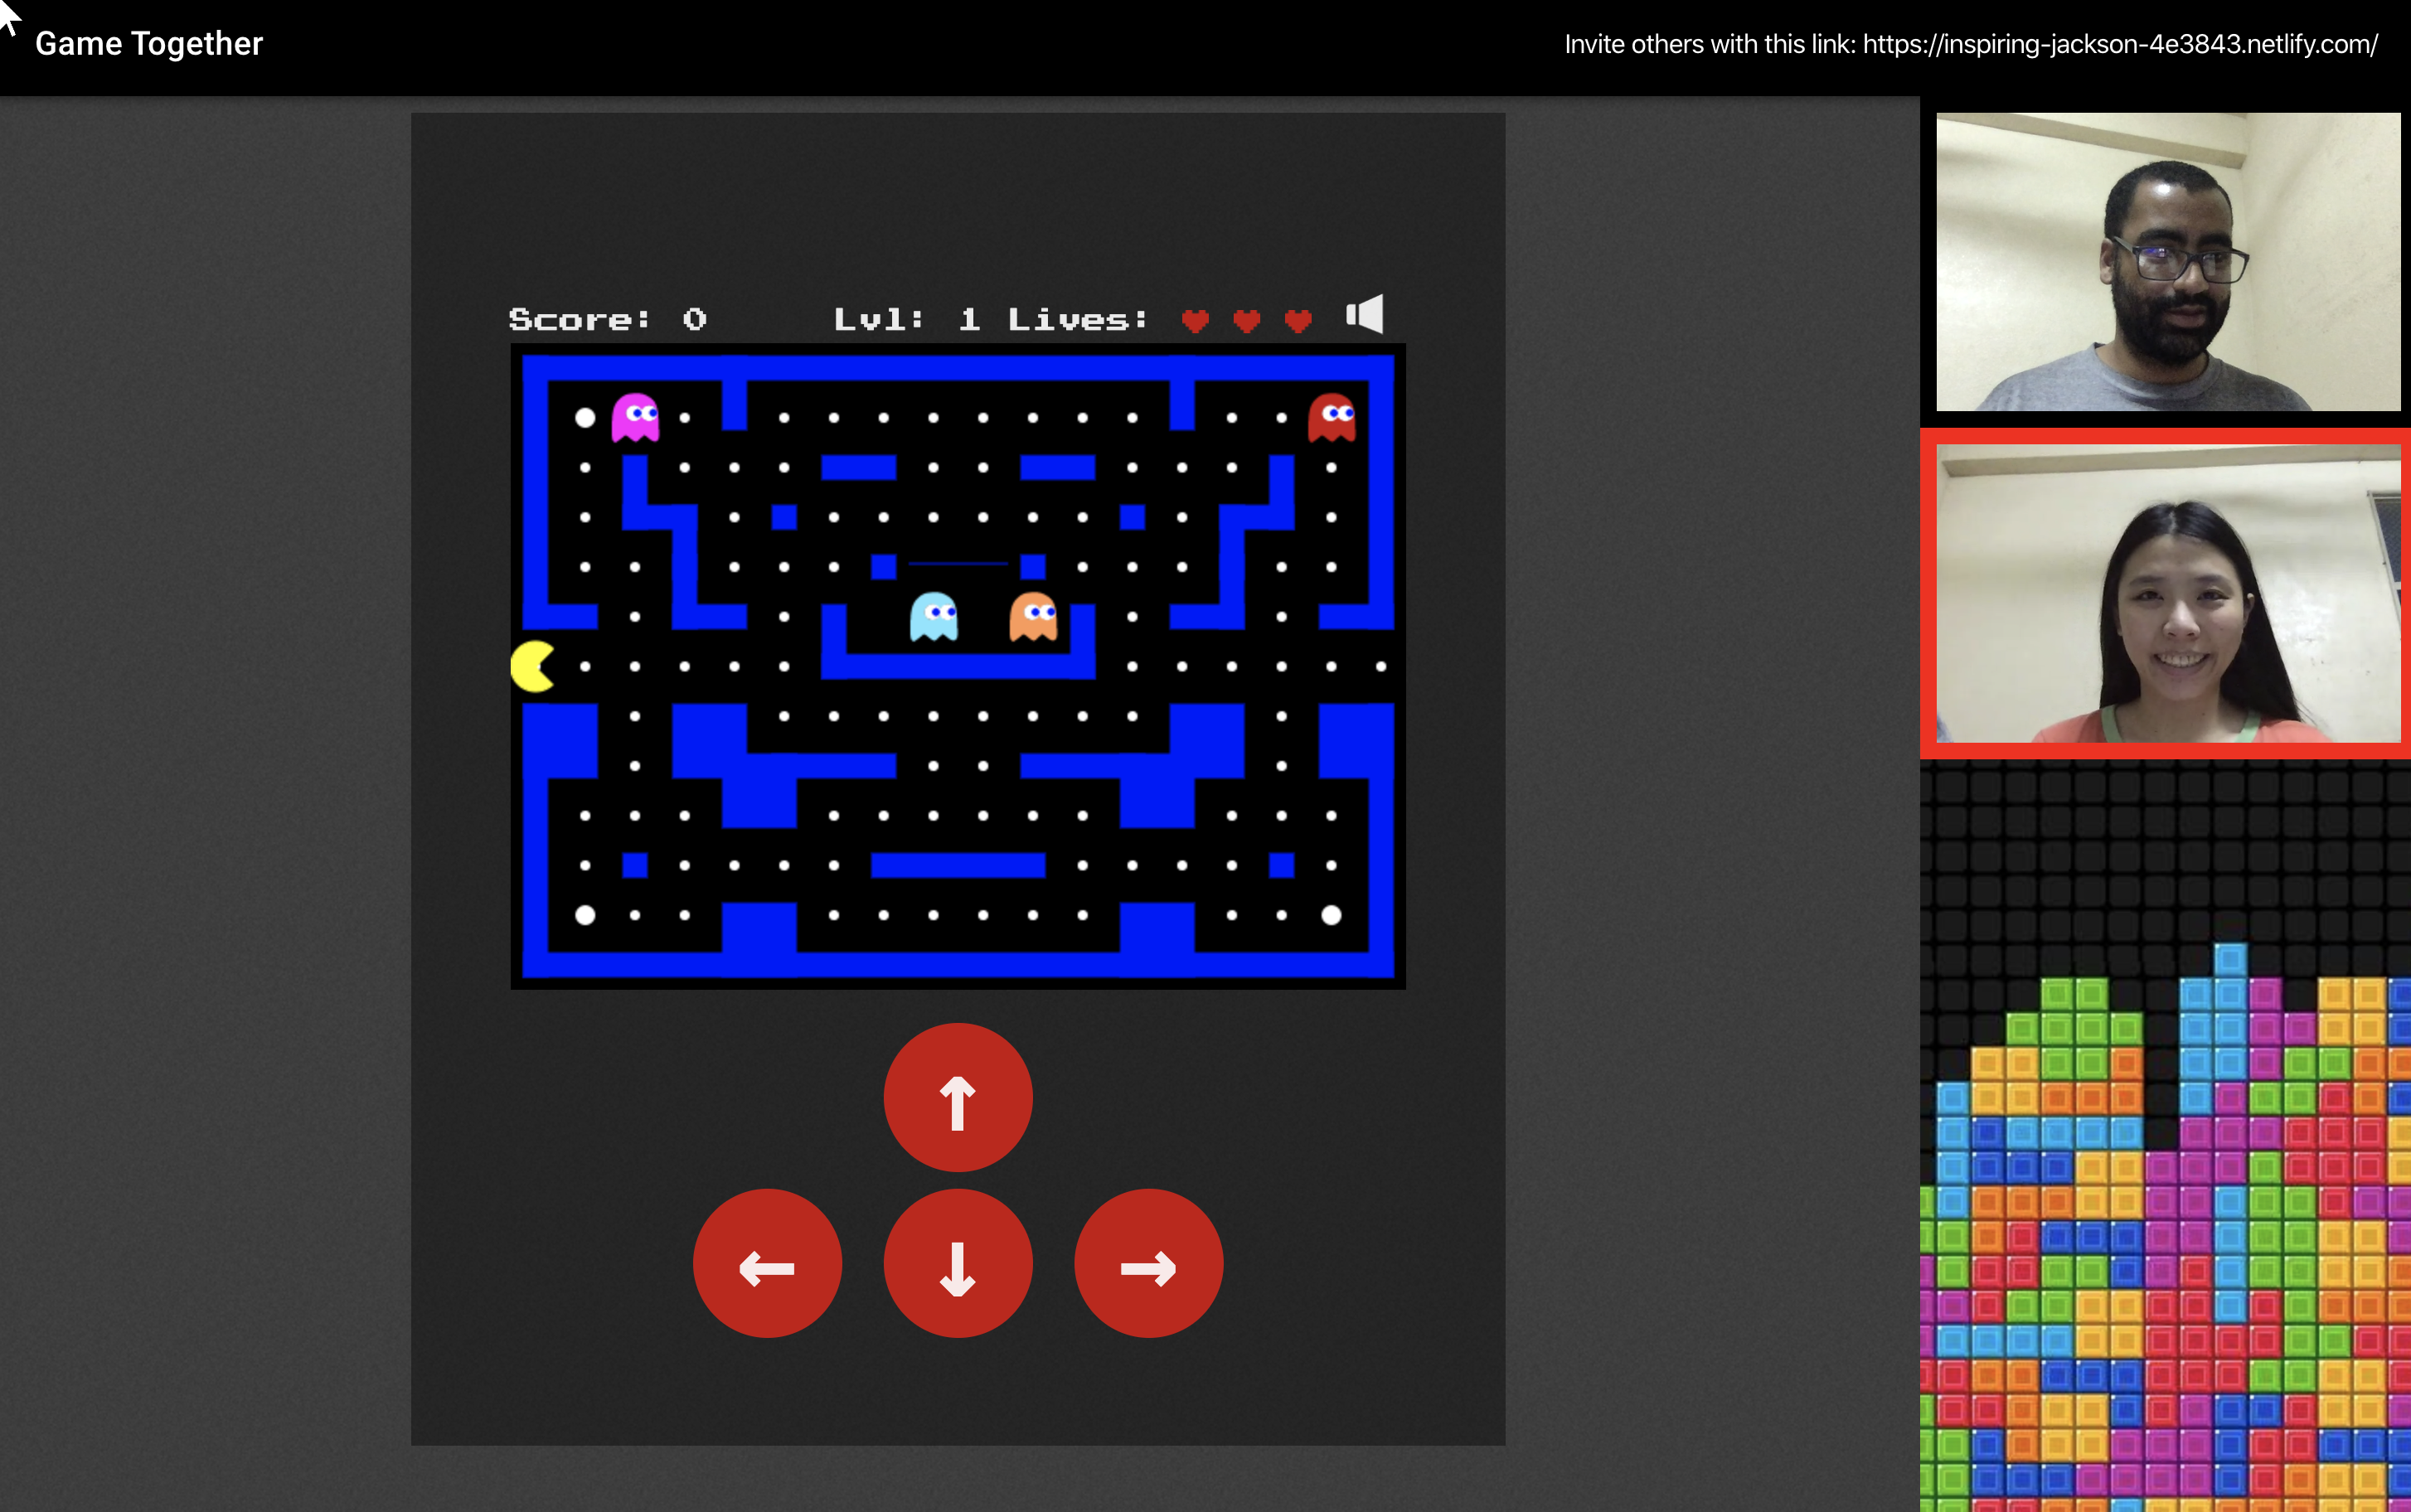This screenshot has width=2411, height=1512.
Task: Select the woman's video feed
Action: click(x=2168, y=594)
